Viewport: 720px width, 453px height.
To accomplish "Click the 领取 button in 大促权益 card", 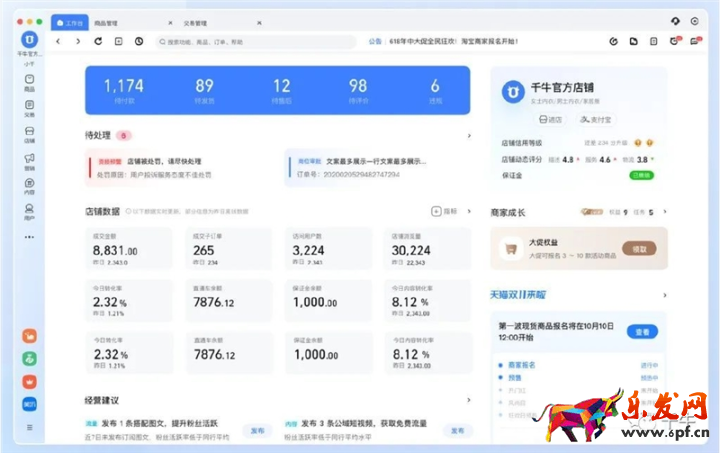I will [x=635, y=248].
